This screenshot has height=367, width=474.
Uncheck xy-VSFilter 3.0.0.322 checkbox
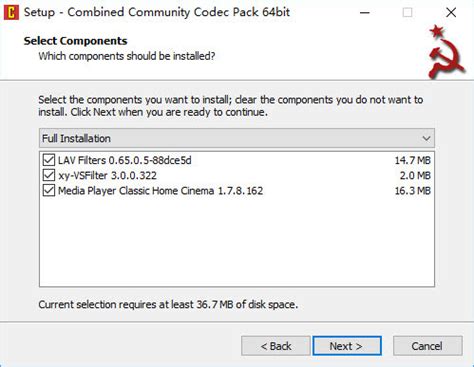pyautogui.click(x=49, y=175)
